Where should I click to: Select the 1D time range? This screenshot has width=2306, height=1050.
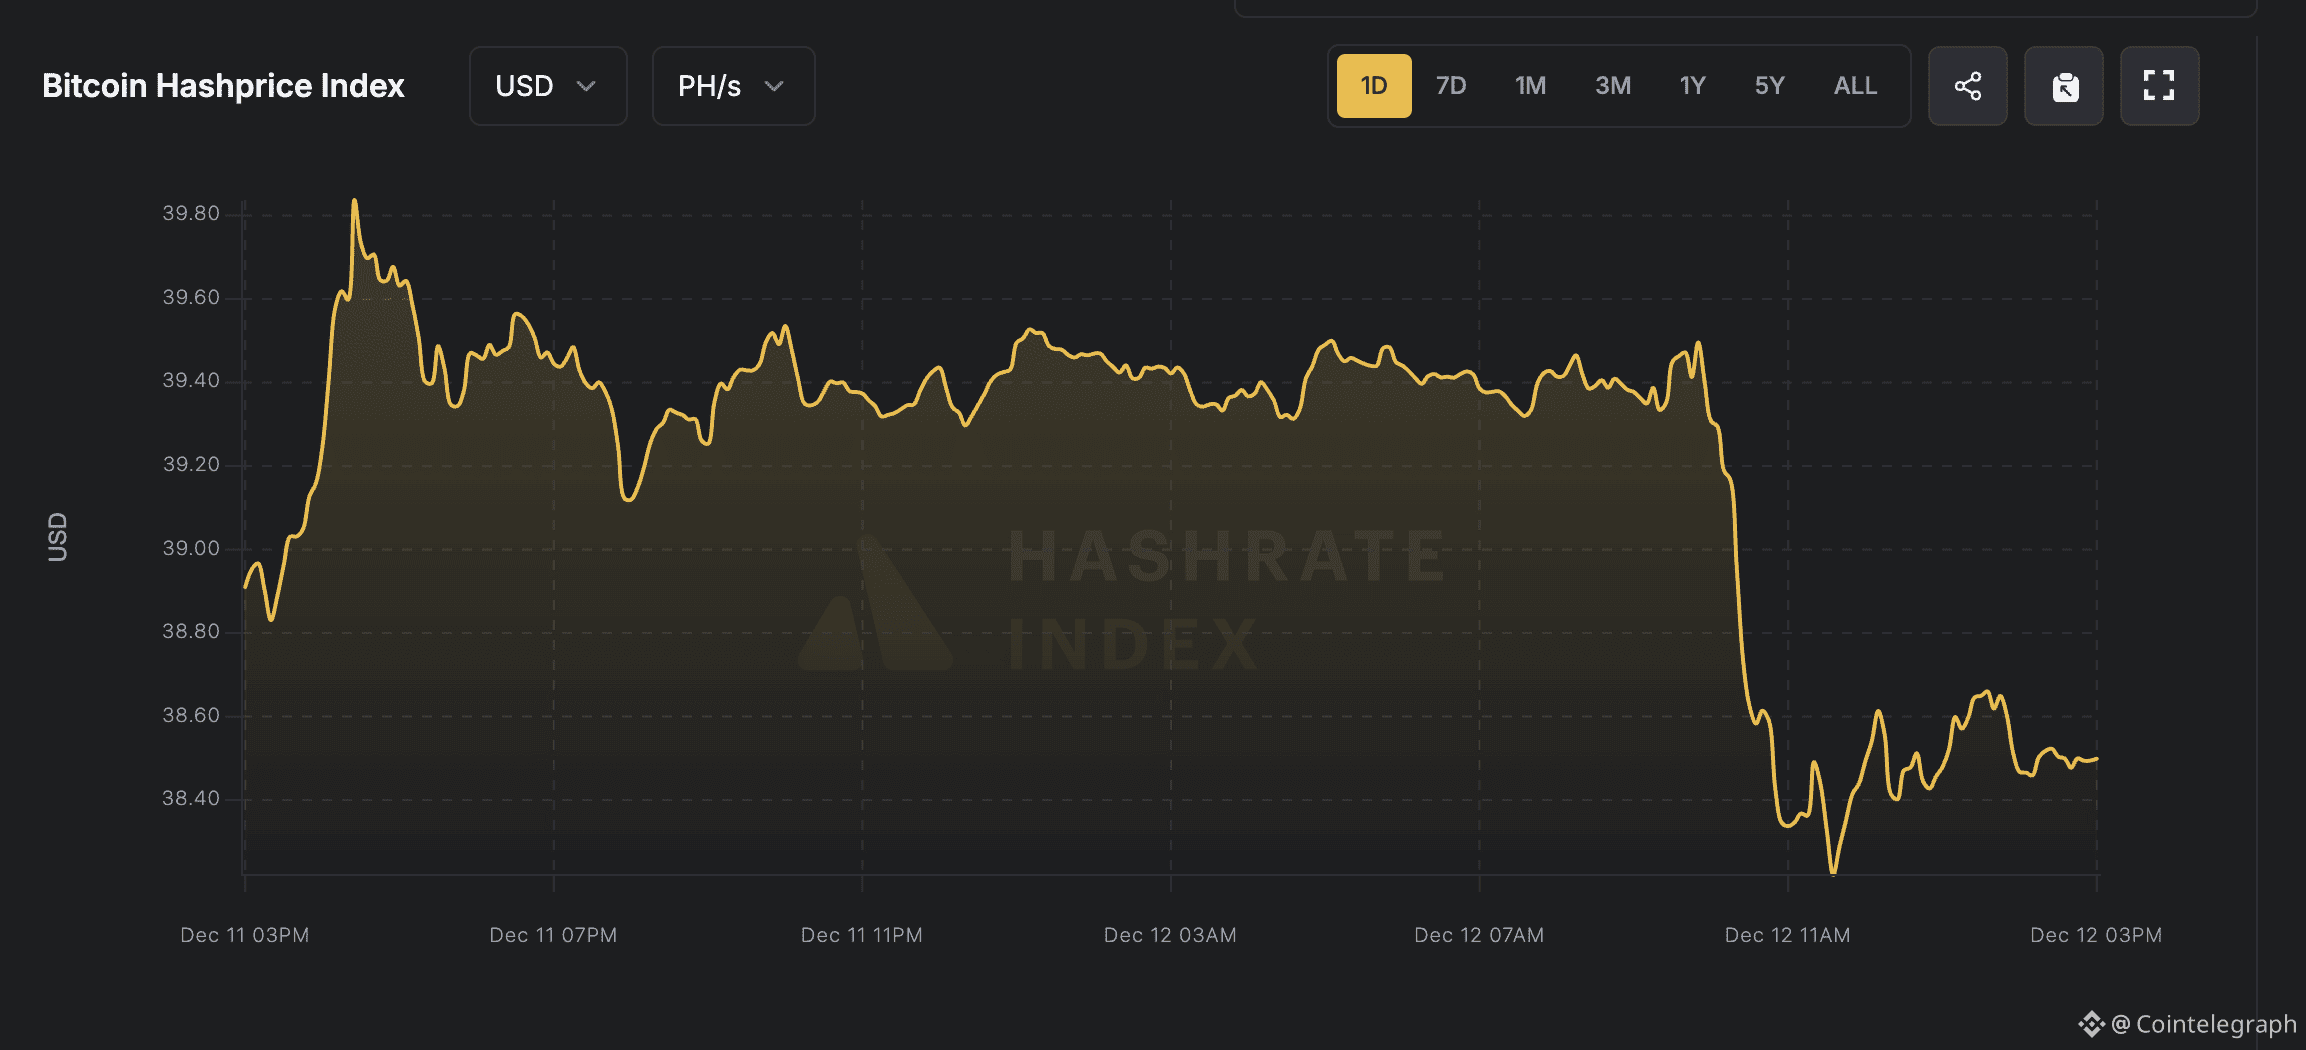(x=1373, y=86)
